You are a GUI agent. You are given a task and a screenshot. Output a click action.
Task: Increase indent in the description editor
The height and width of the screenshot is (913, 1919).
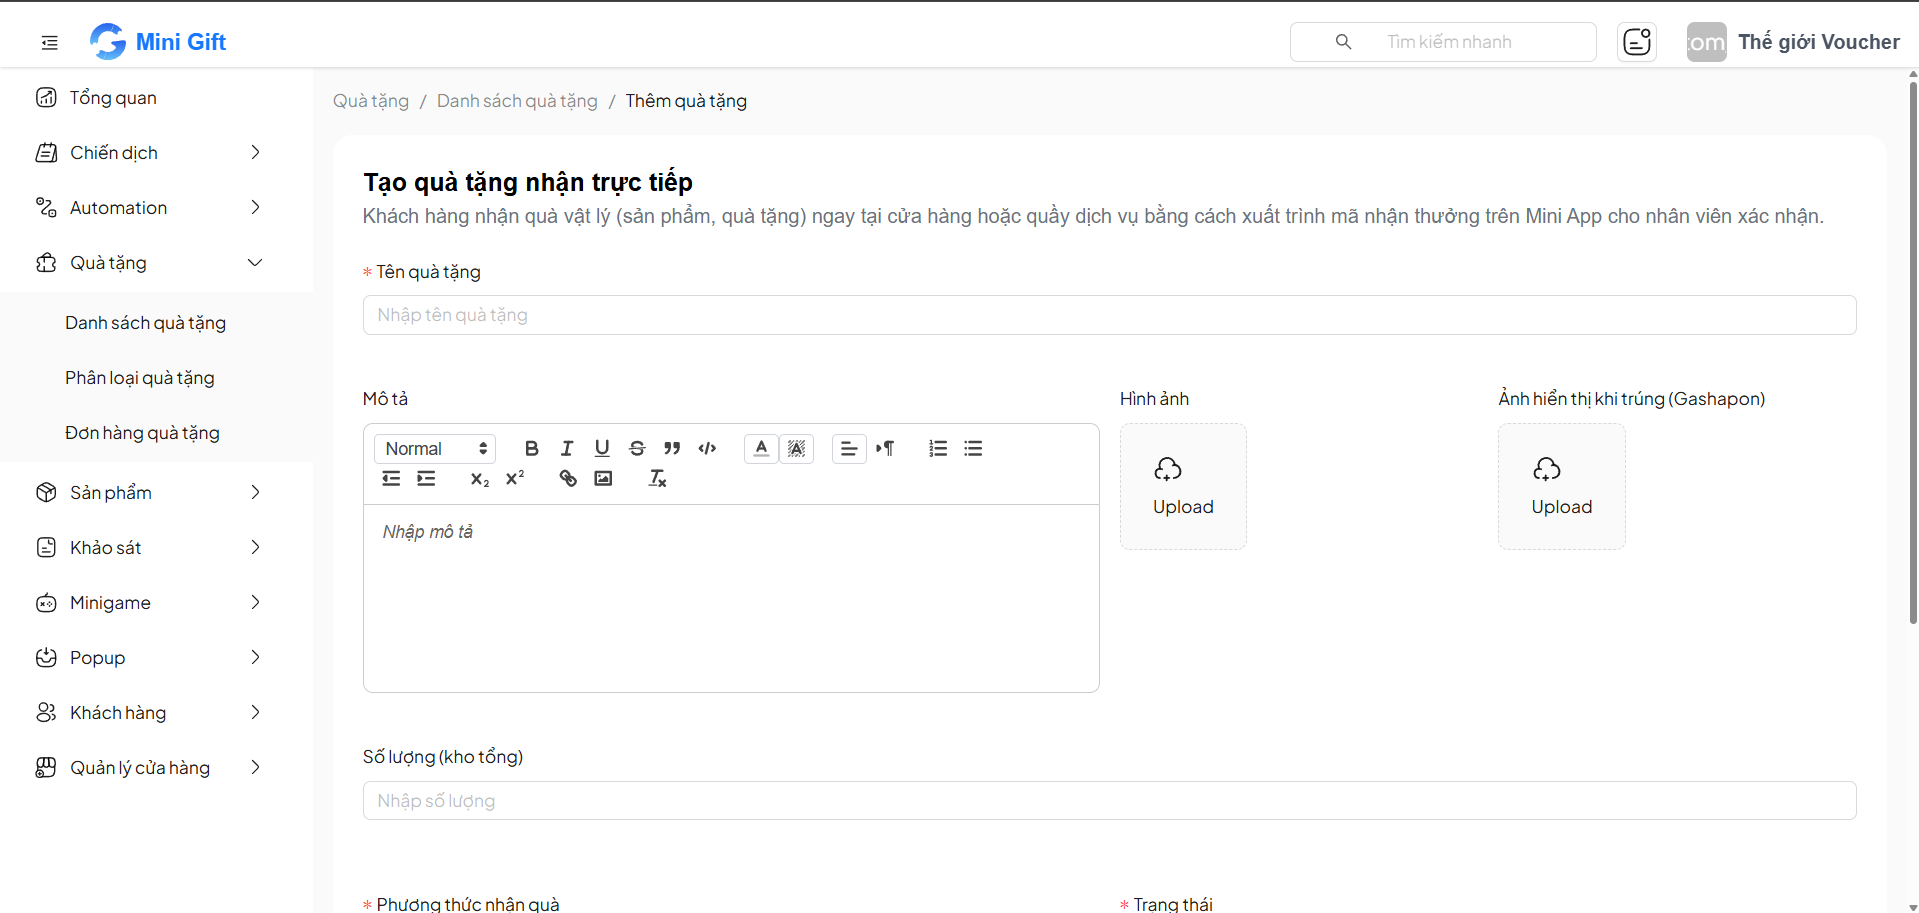426,479
